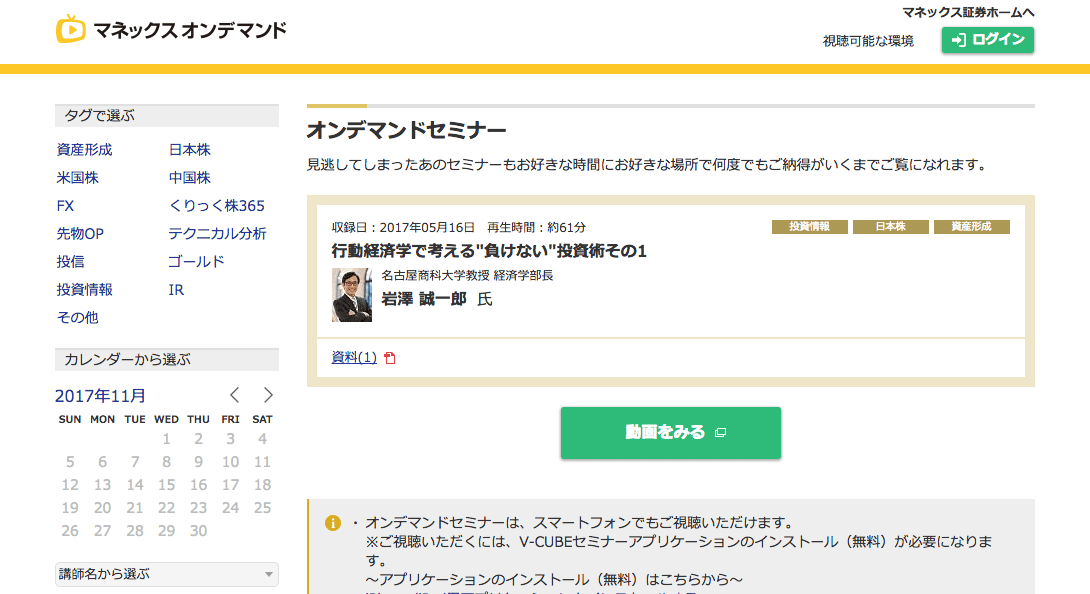
Task: Click the speaker photo of 岩澤 誠一郎
Action: [351, 295]
